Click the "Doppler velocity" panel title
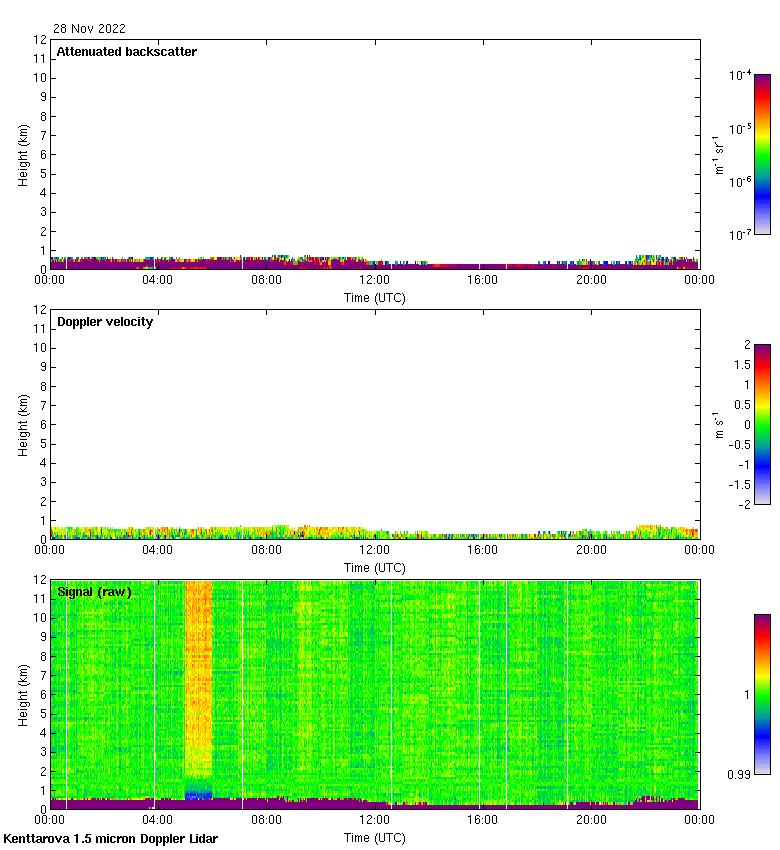The width and height of the screenshot is (780, 850). coord(105,322)
